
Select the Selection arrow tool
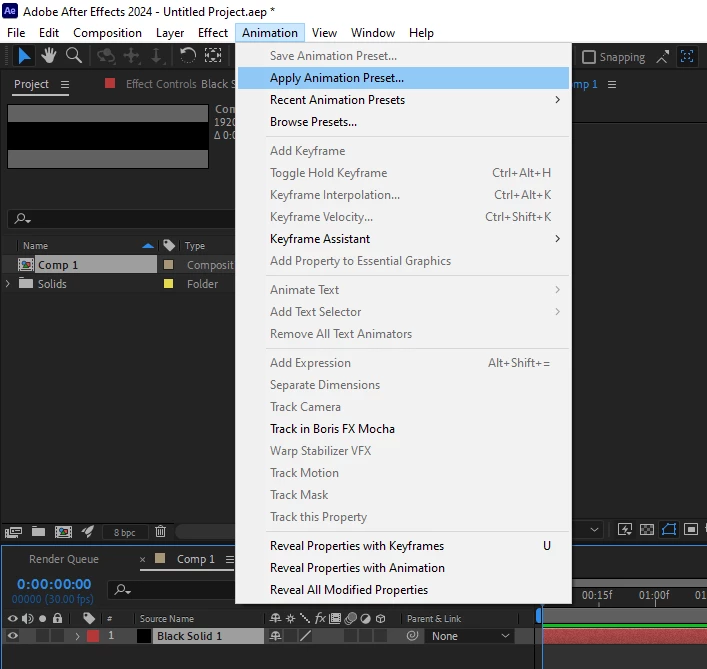[x=24, y=56]
